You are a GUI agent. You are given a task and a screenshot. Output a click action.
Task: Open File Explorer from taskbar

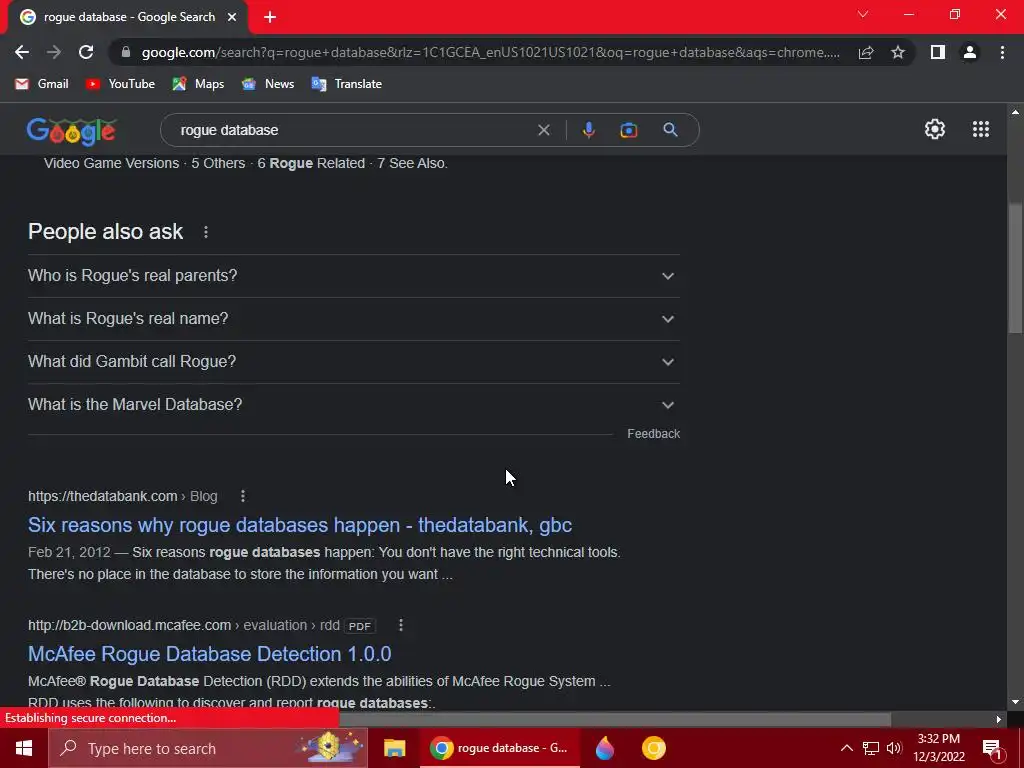[x=394, y=748]
